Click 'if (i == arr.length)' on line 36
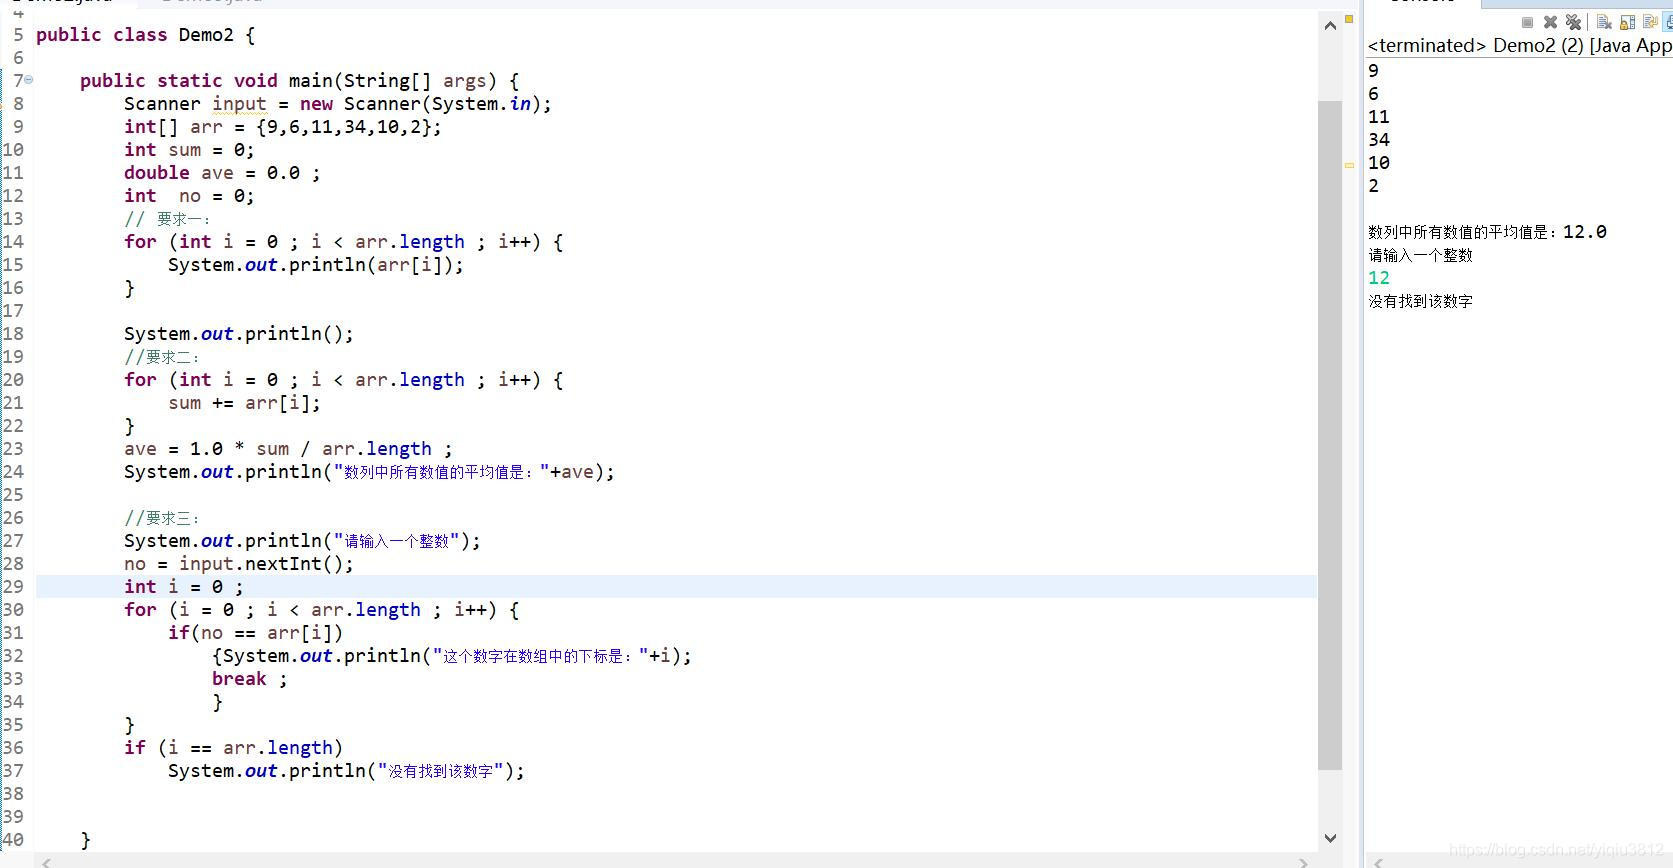Viewport: 1673px width, 868px height. (x=234, y=748)
